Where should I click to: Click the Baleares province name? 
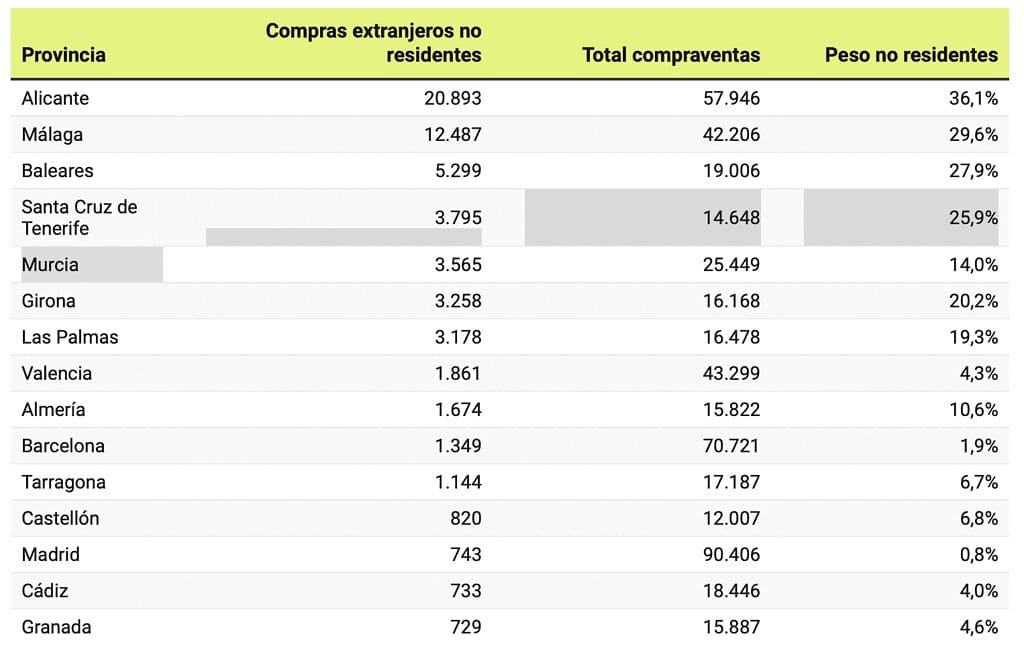[x=57, y=170]
